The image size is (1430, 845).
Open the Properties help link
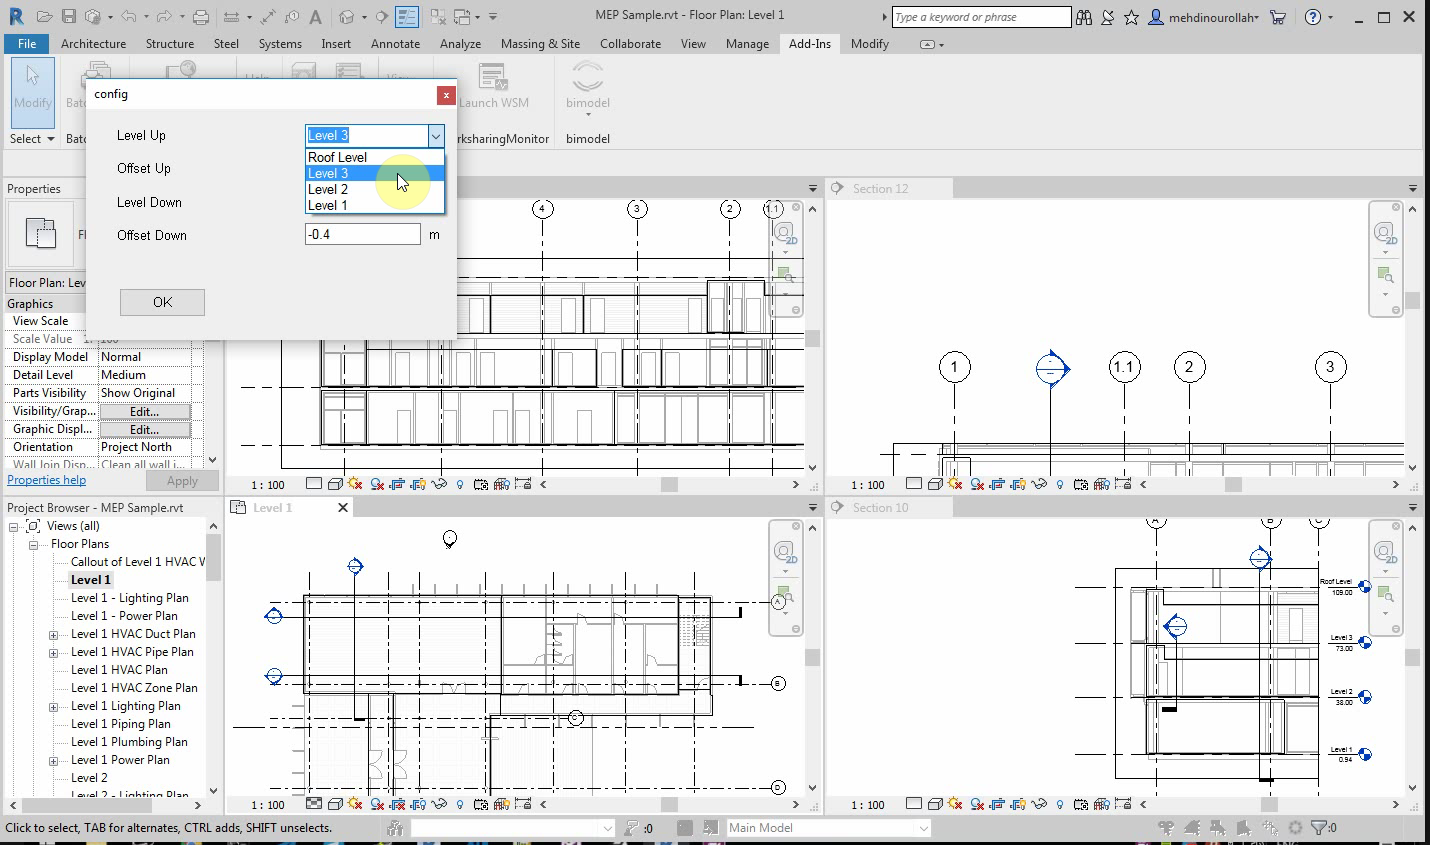pyautogui.click(x=46, y=480)
